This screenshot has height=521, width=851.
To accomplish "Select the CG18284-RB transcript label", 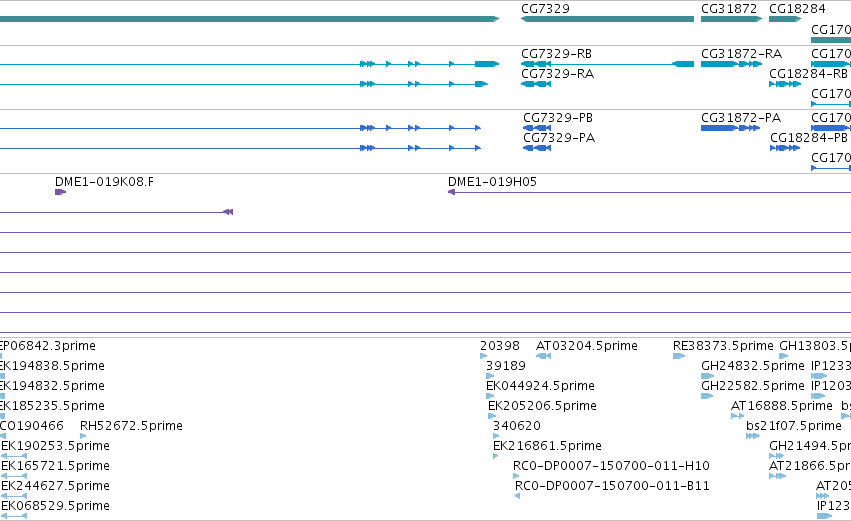I will click(808, 74).
